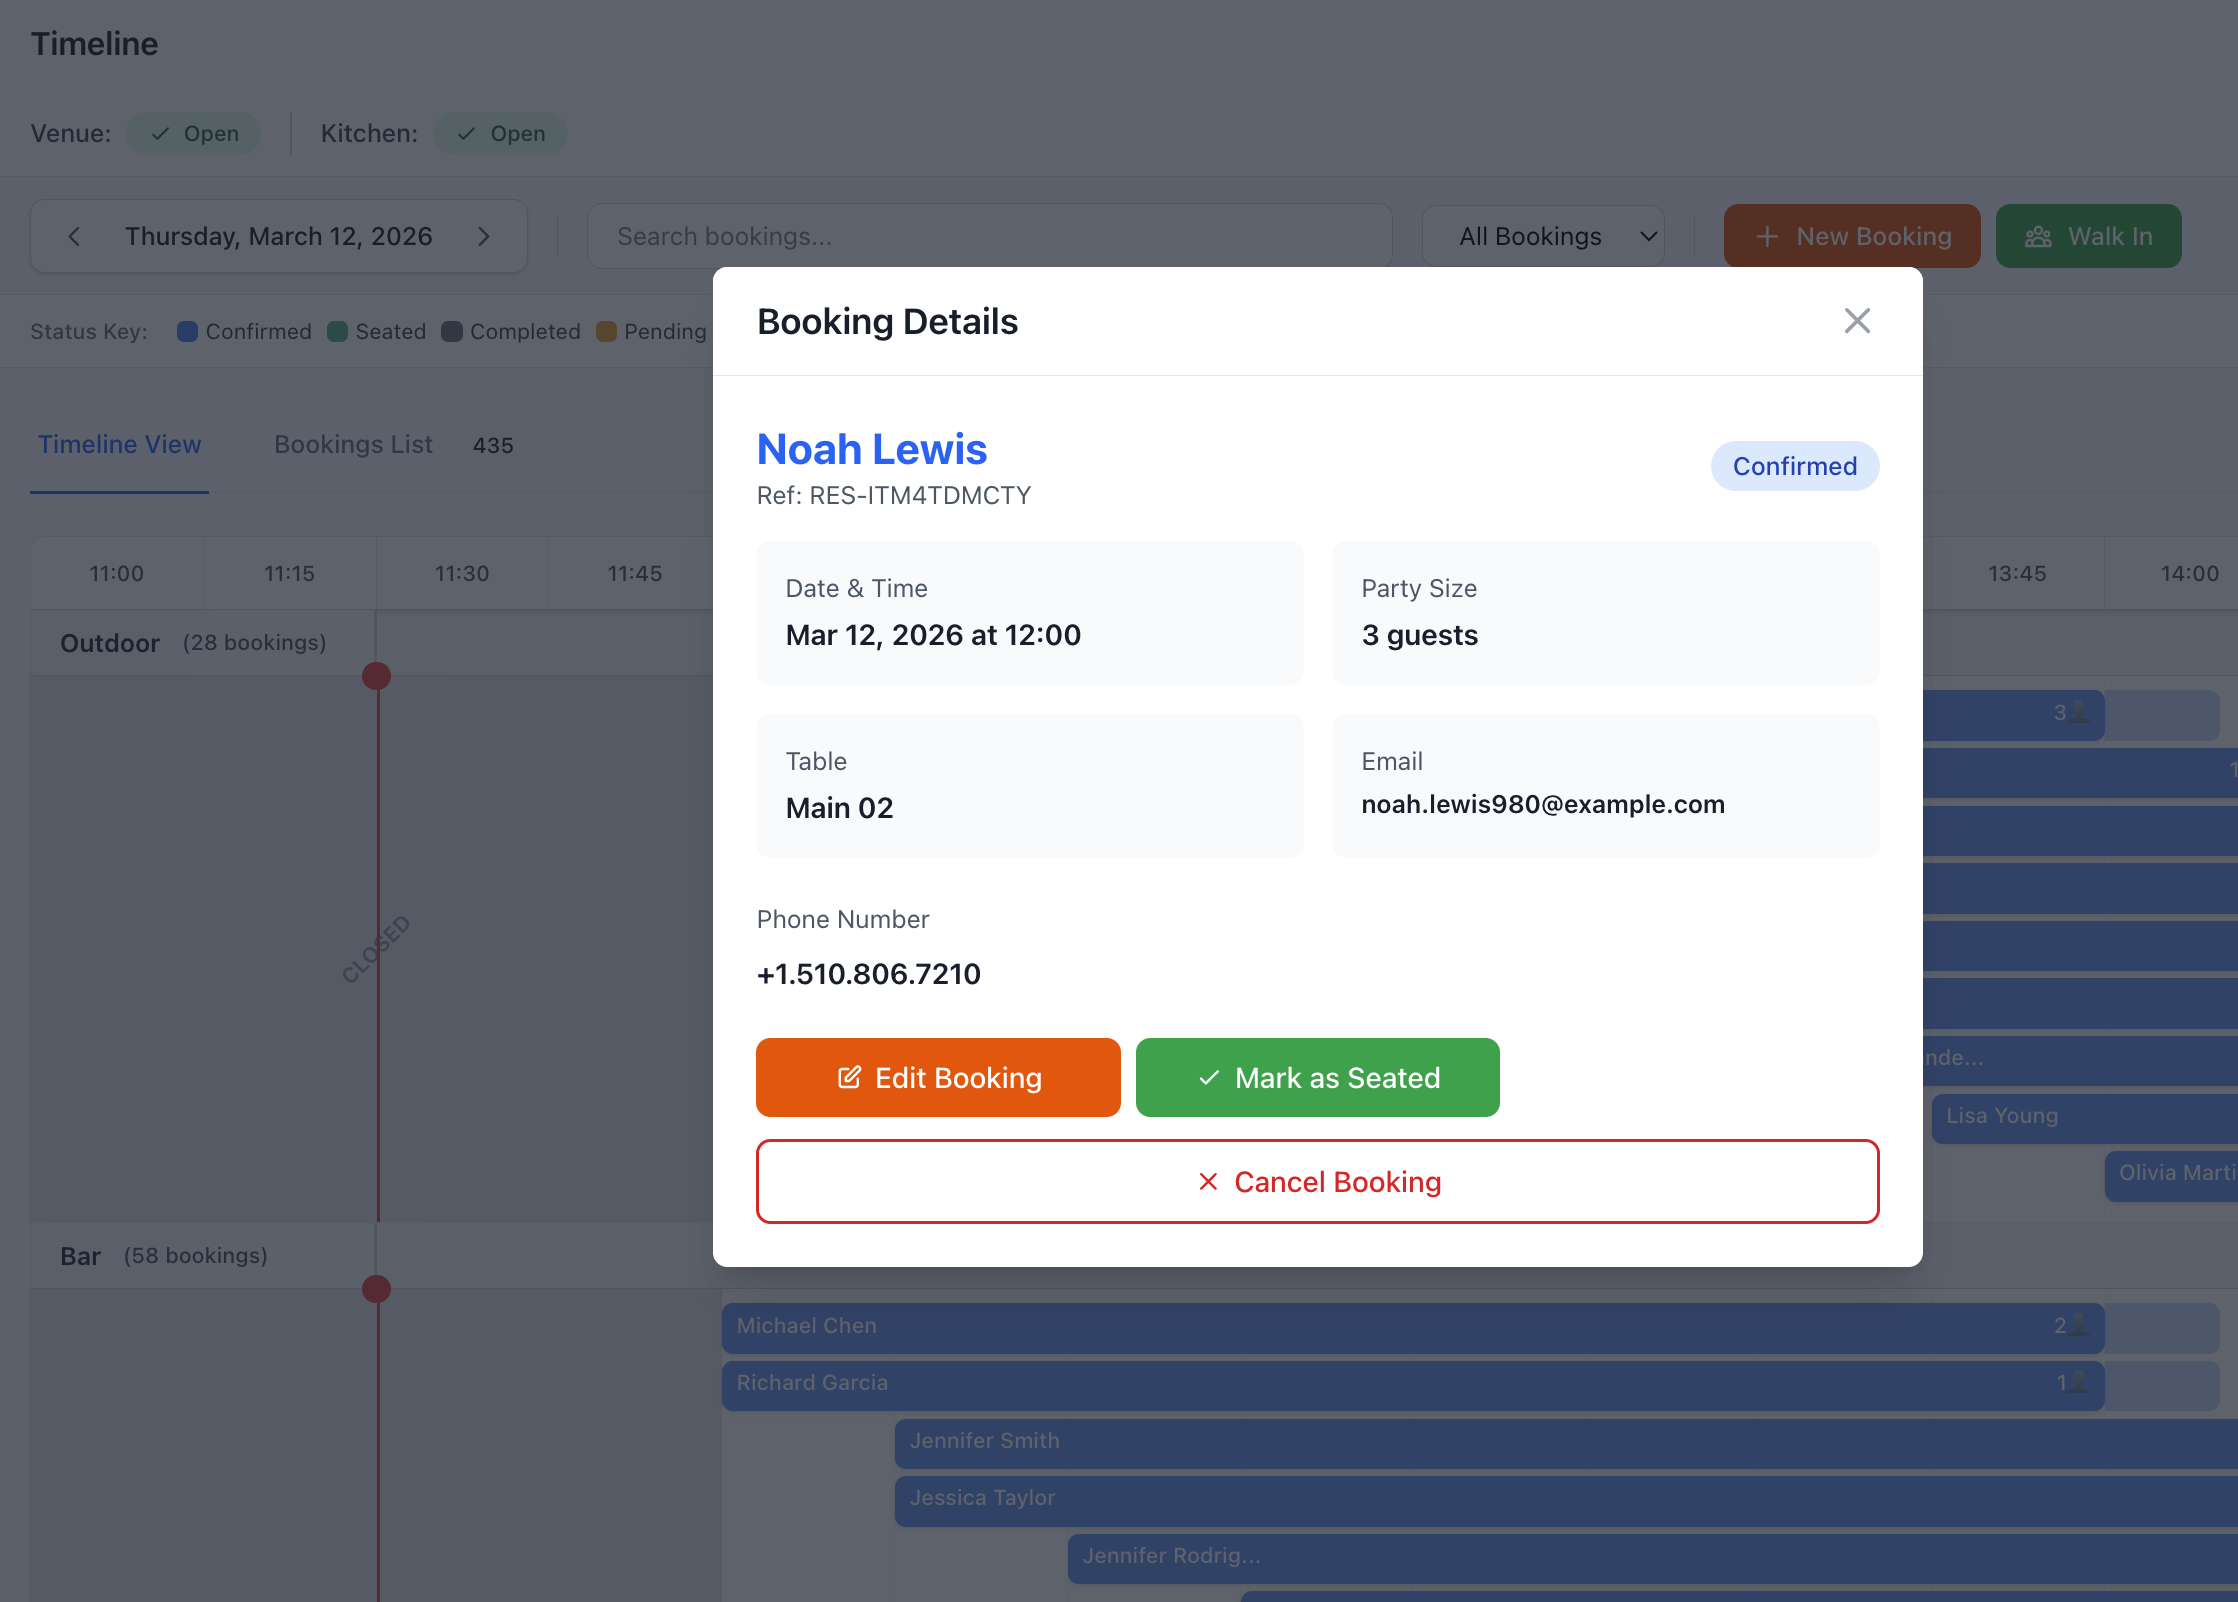Collapse the Outdoor section header

[110, 643]
